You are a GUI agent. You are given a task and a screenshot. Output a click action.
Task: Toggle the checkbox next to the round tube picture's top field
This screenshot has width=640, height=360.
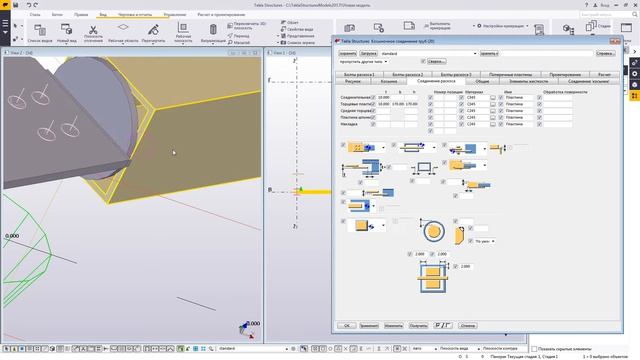pyautogui.click(x=456, y=221)
